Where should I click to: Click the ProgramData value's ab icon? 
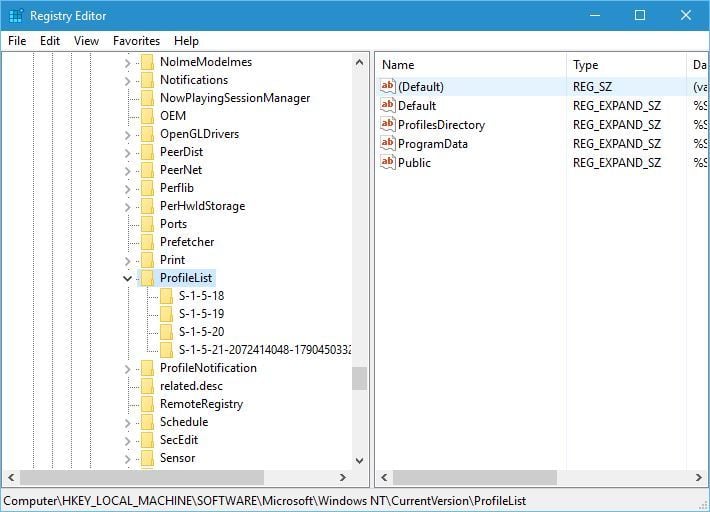[388, 143]
